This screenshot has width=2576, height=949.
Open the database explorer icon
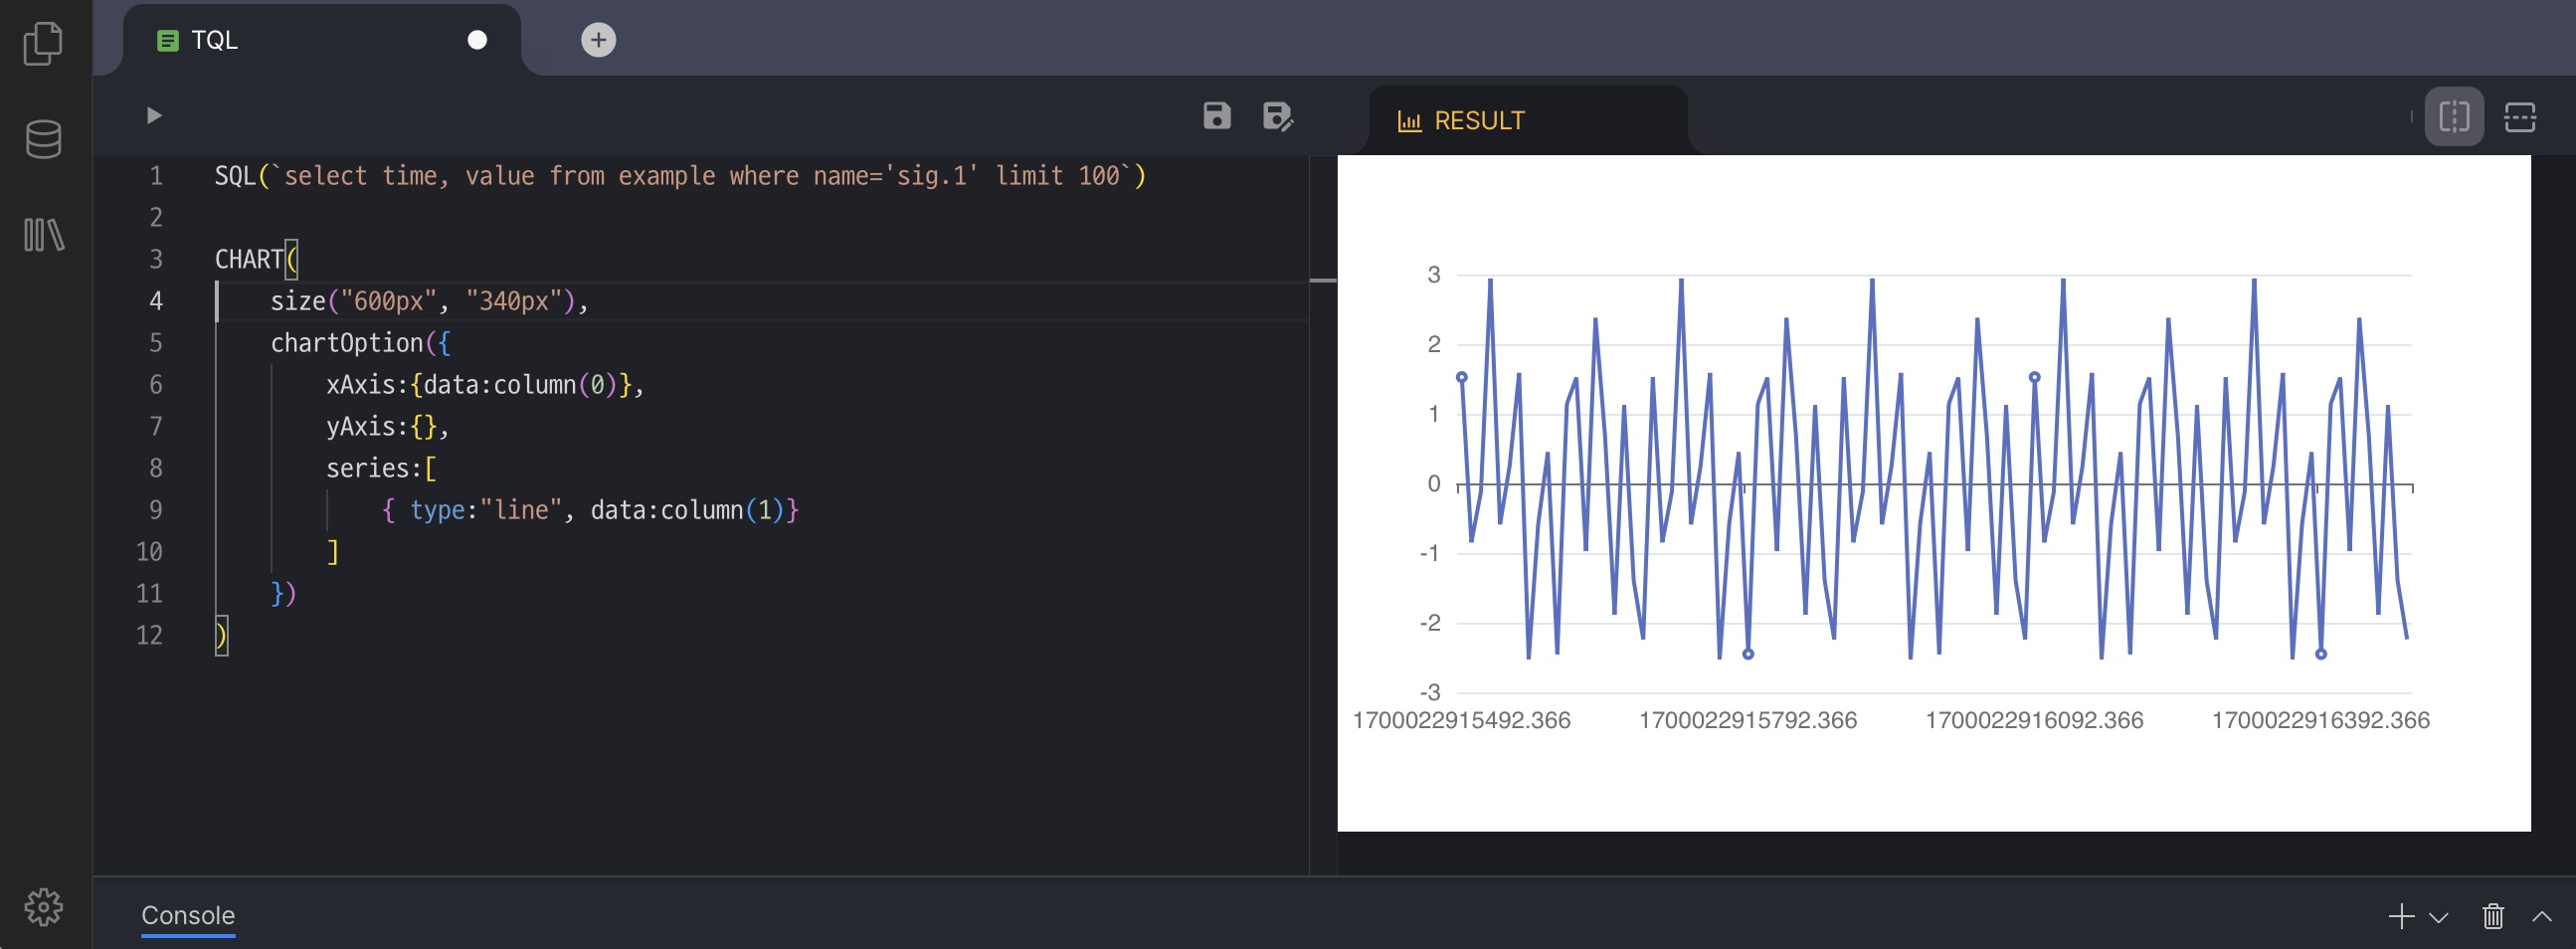[43, 139]
